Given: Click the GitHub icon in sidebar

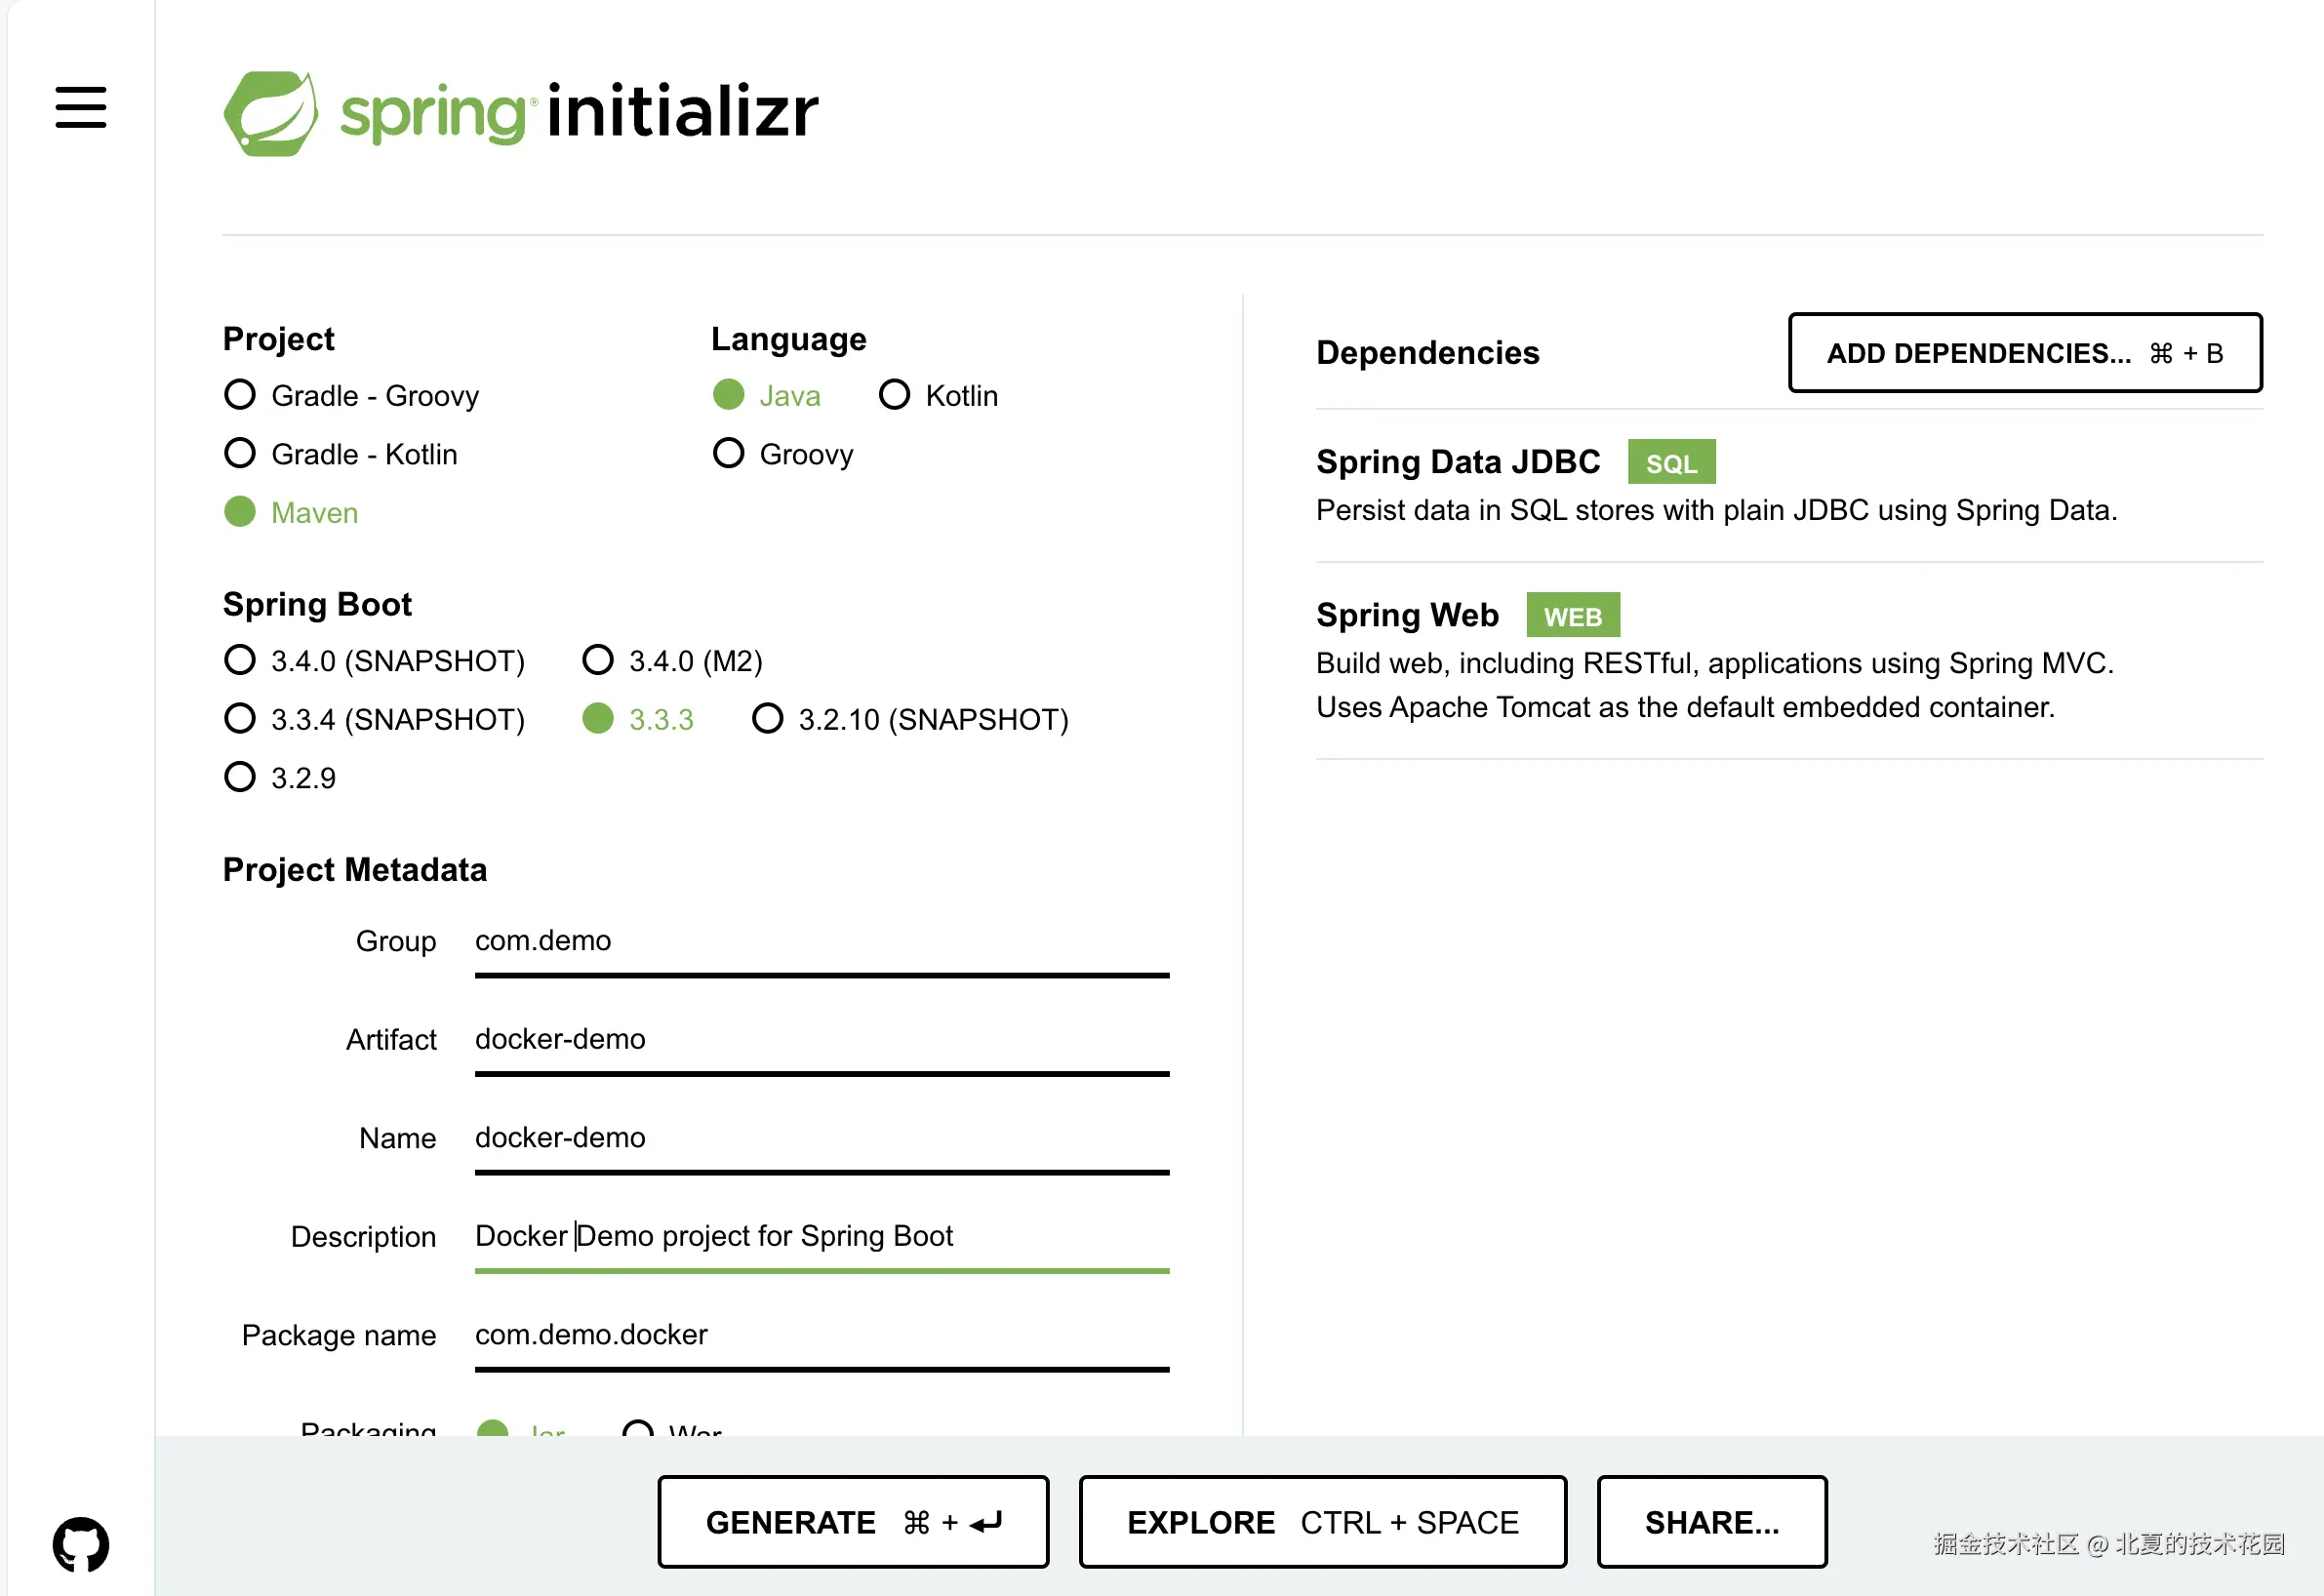Looking at the screenshot, I should [81, 1544].
